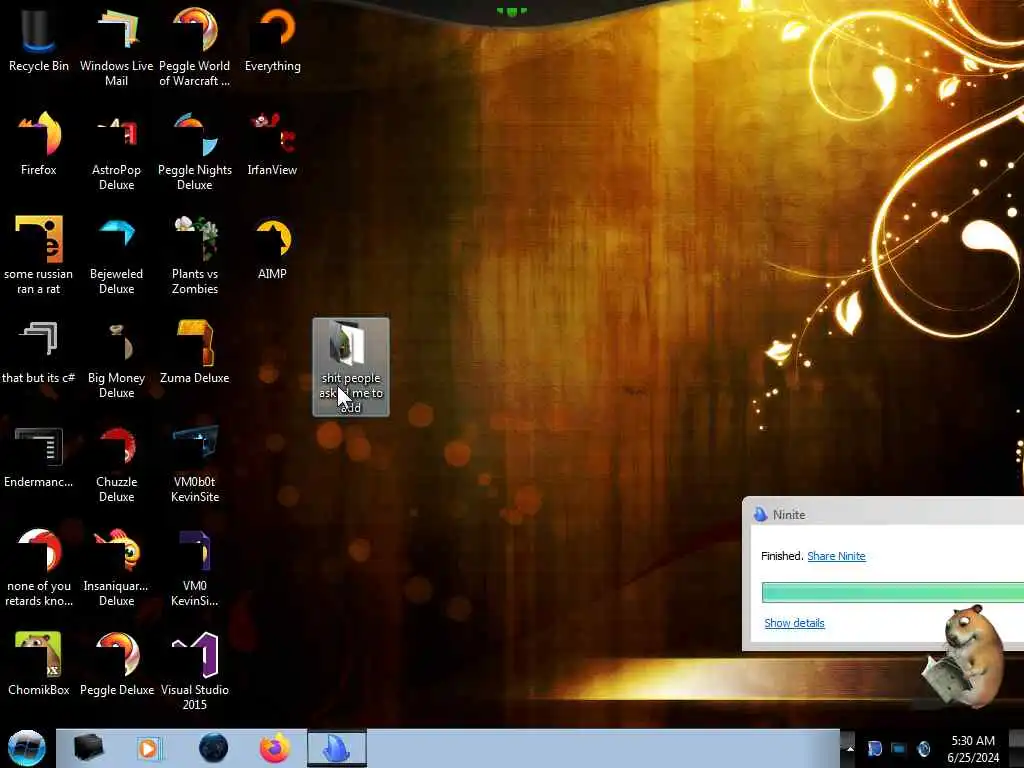Open Plants vs Zombies shortcut
The image size is (1024, 768).
(195, 255)
